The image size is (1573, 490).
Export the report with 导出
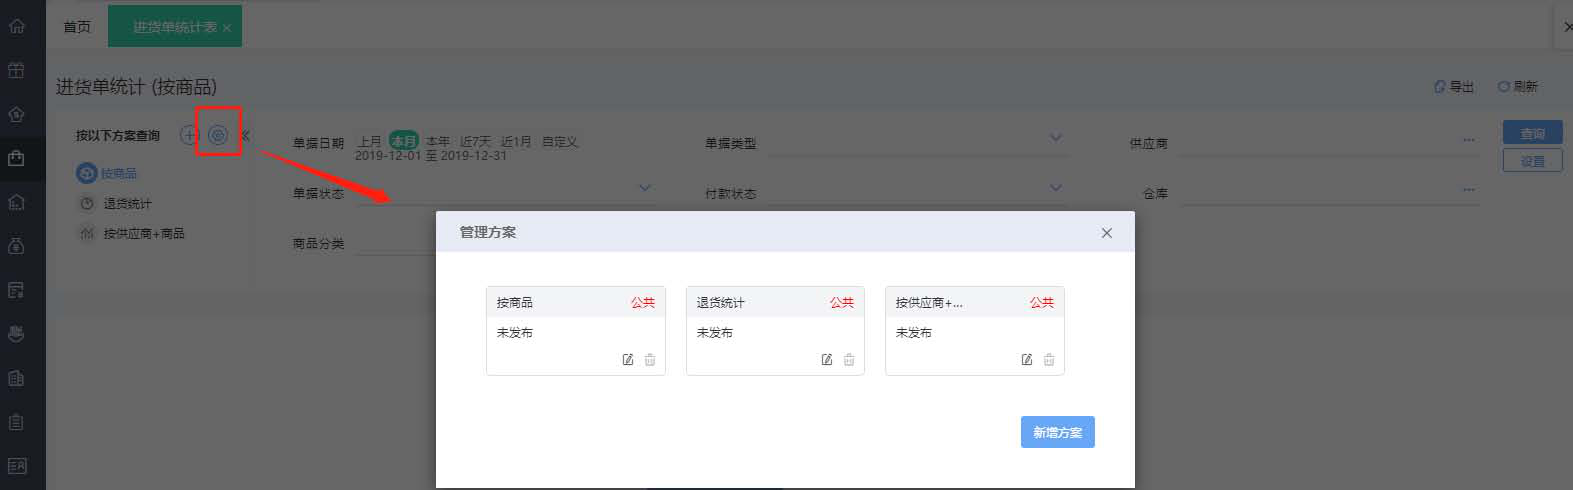click(x=1454, y=87)
